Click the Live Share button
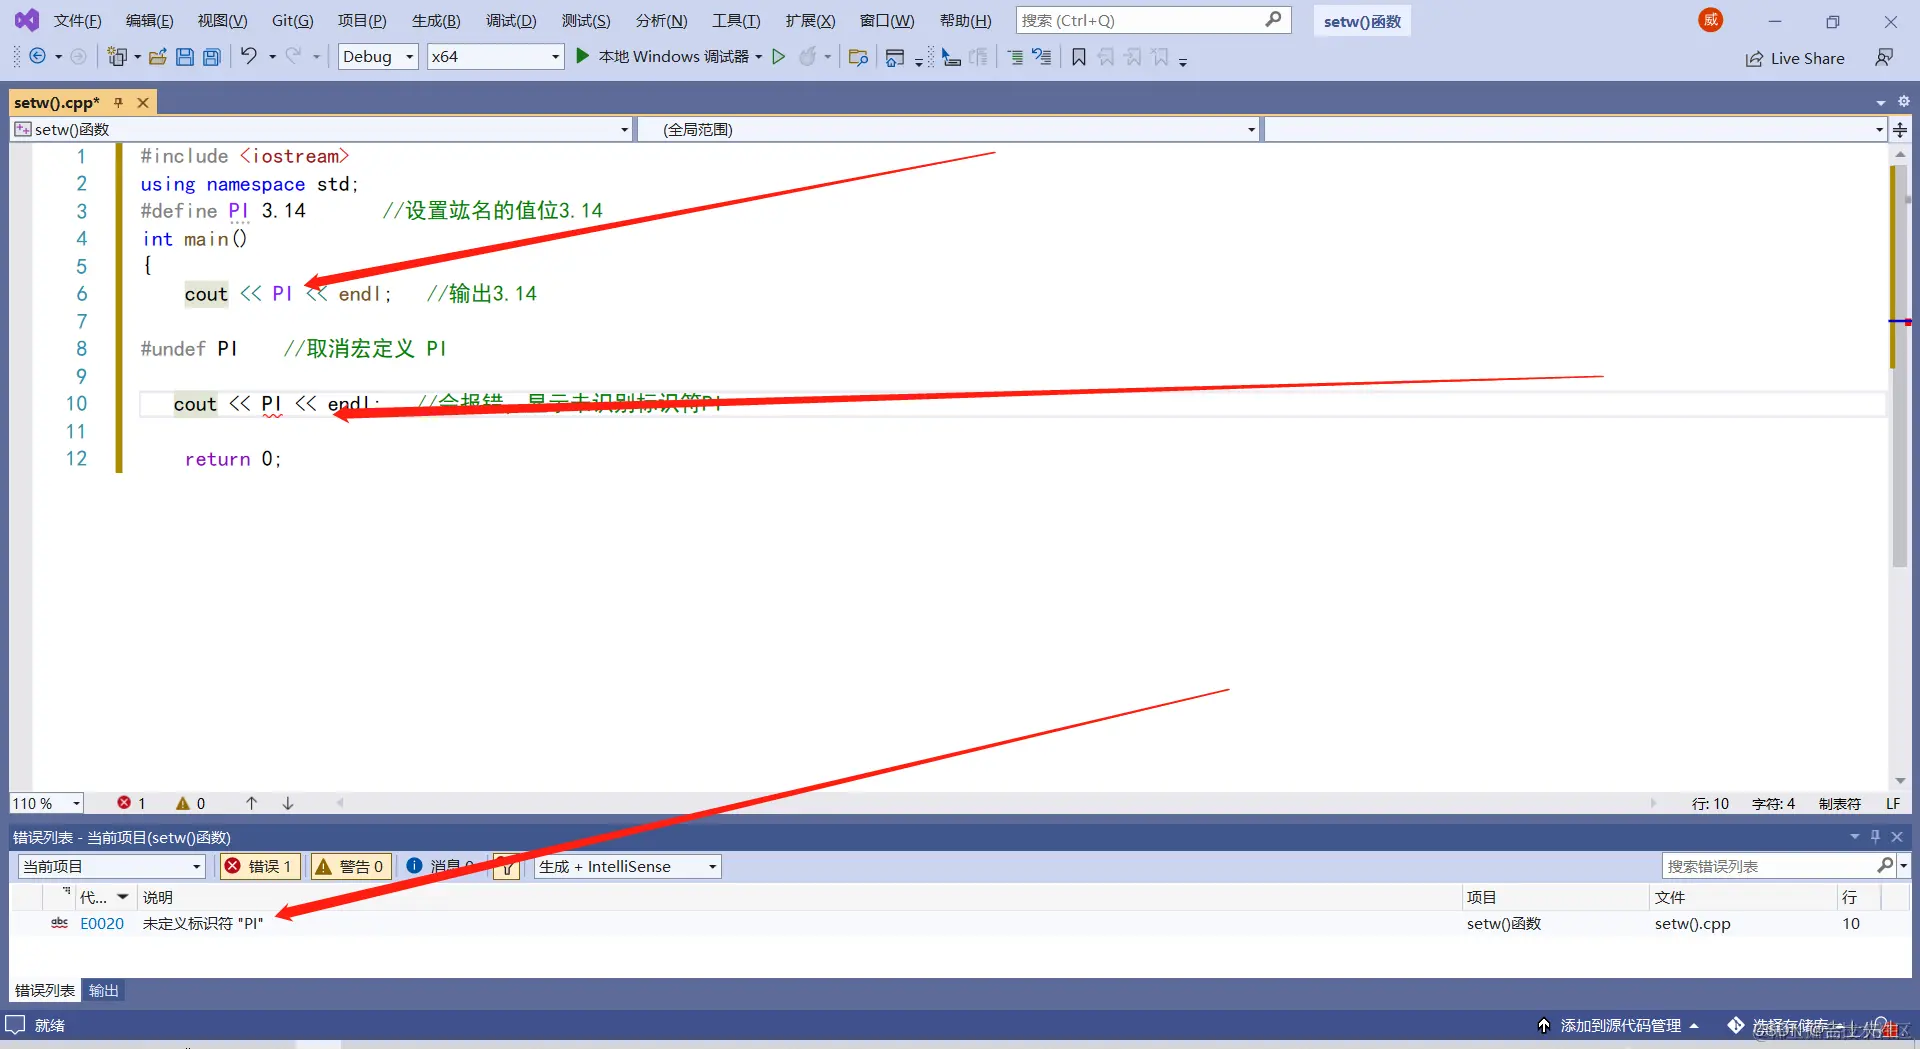 click(x=1795, y=58)
